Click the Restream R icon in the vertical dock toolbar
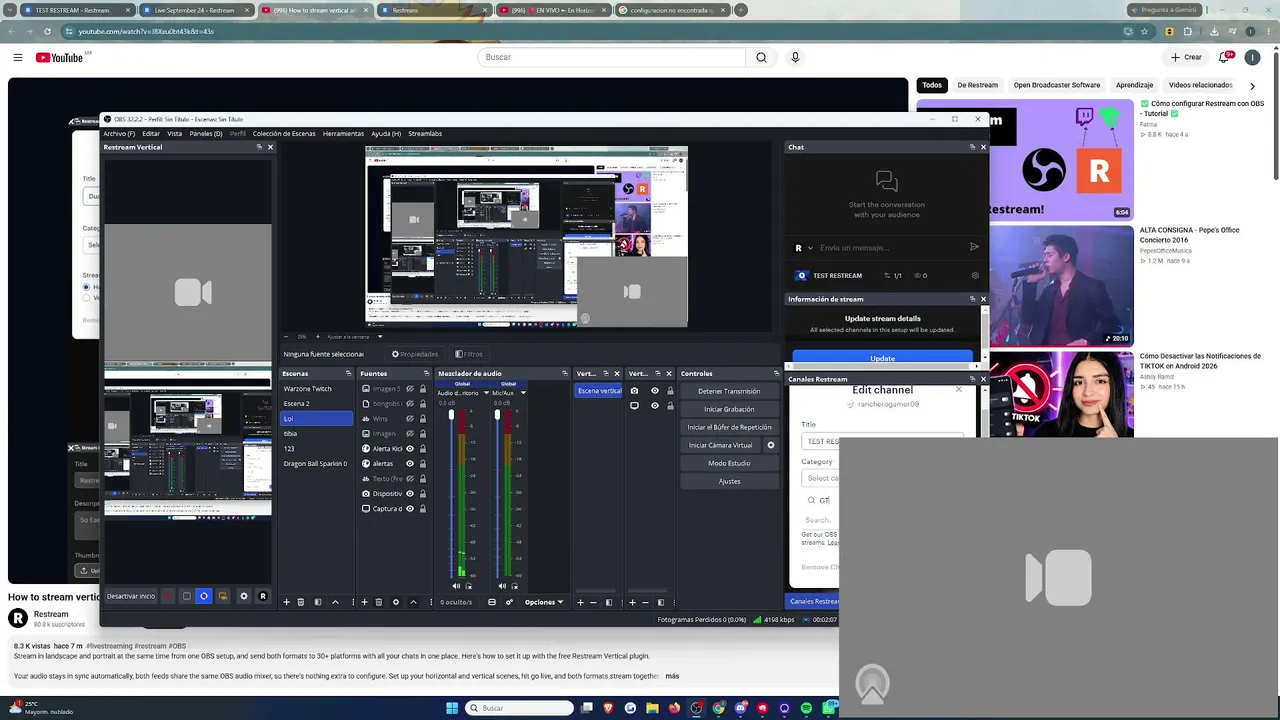 (263, 596)
